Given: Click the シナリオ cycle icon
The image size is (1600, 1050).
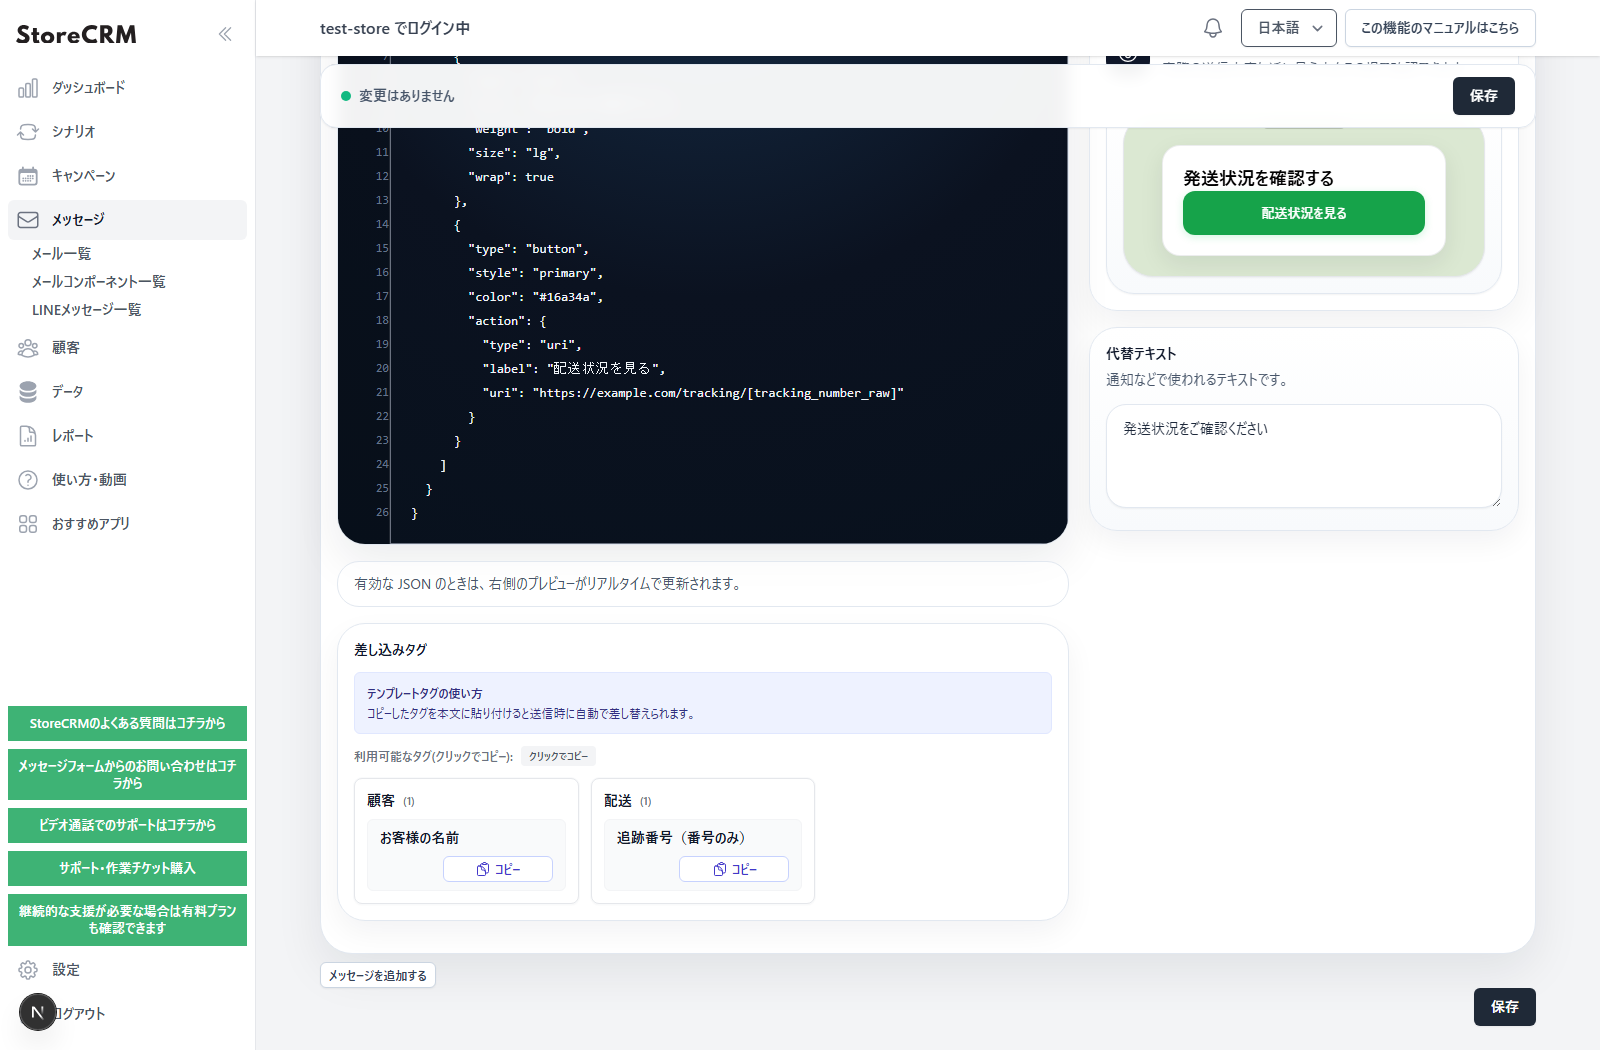Looking at the screenshot, I should tap(28, 132).
